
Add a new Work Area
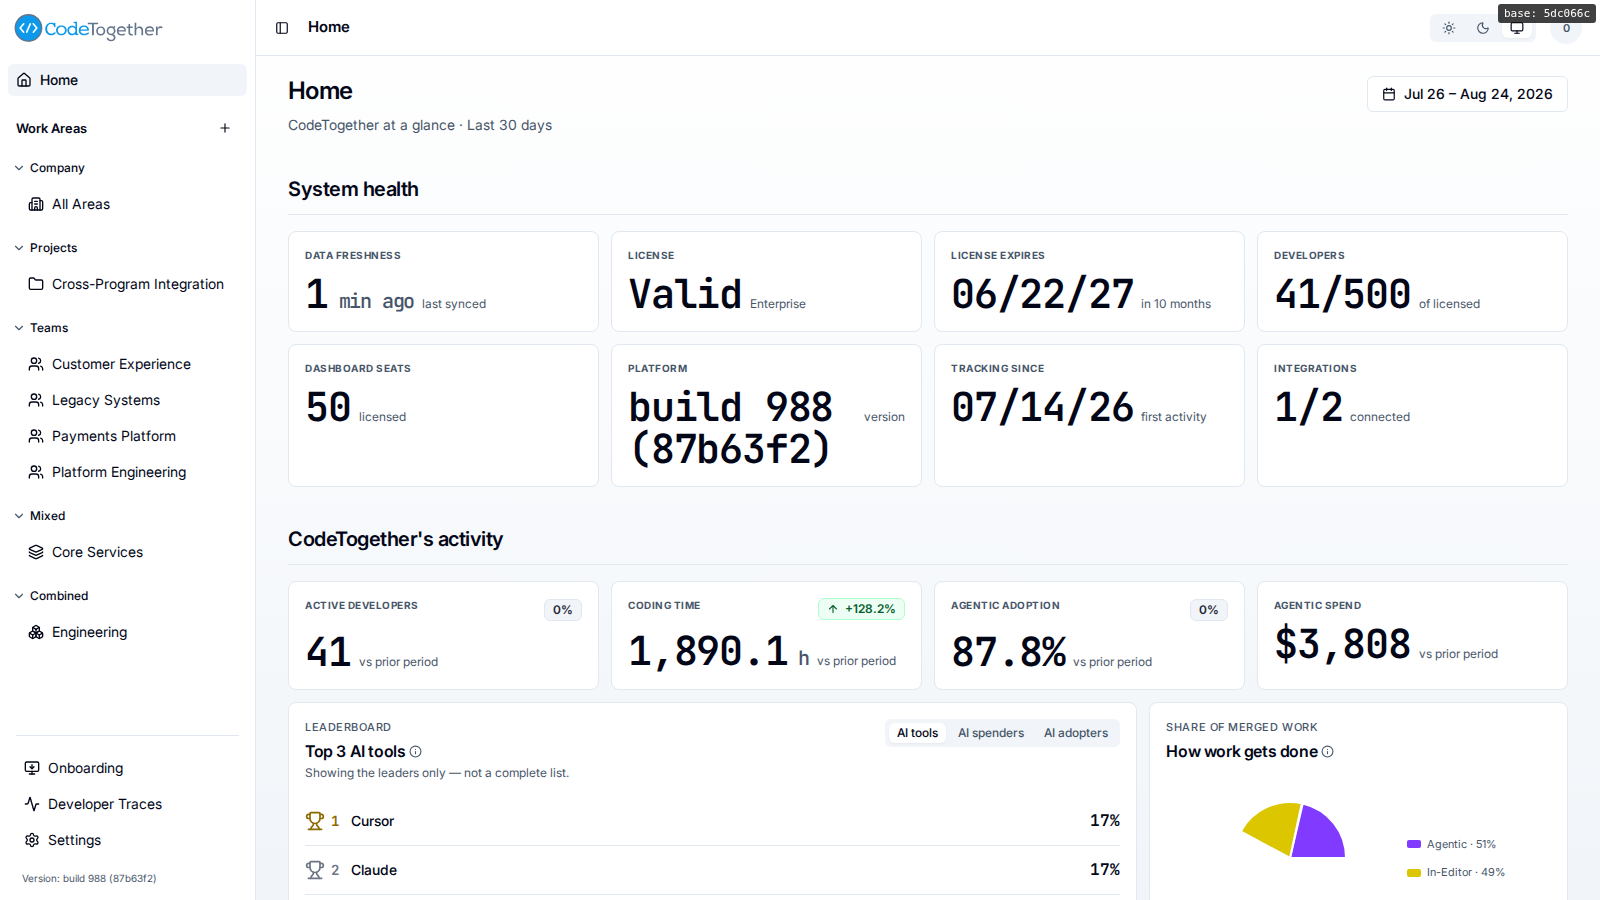(x=225, y=128)
